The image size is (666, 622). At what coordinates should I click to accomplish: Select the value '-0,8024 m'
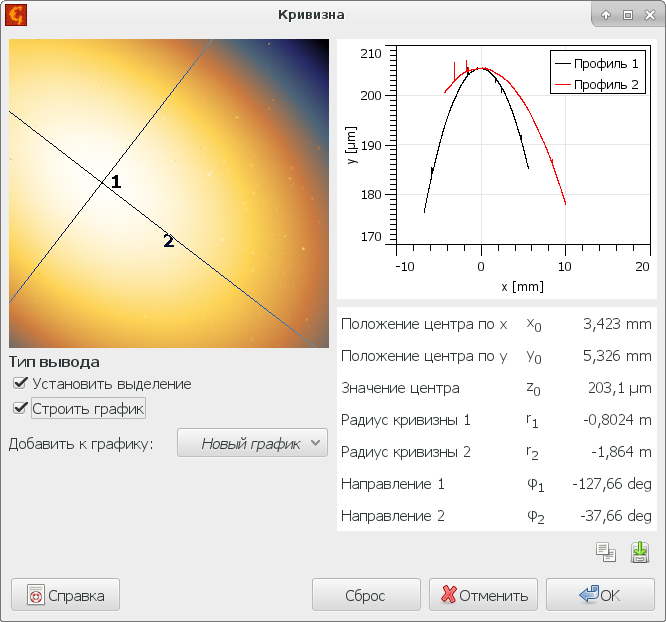tap(617, 420)
